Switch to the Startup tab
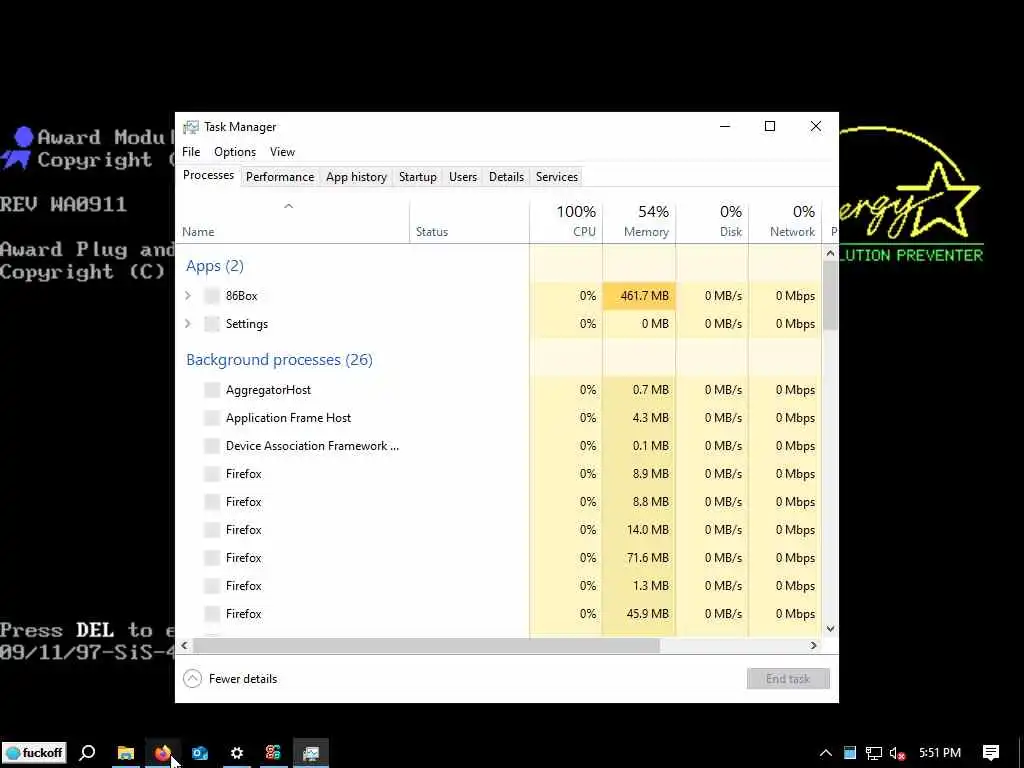Viewport: 1024px width, 768px height. [418, 177]
